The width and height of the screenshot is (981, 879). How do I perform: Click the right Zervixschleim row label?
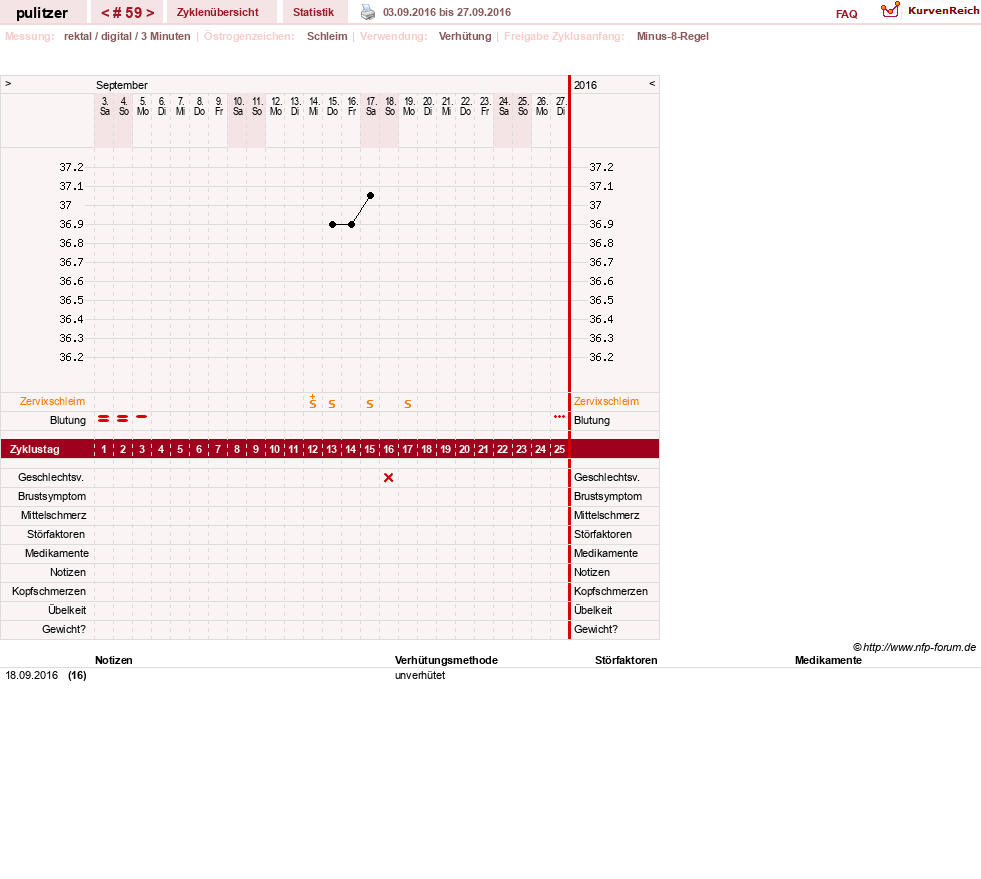606,402
